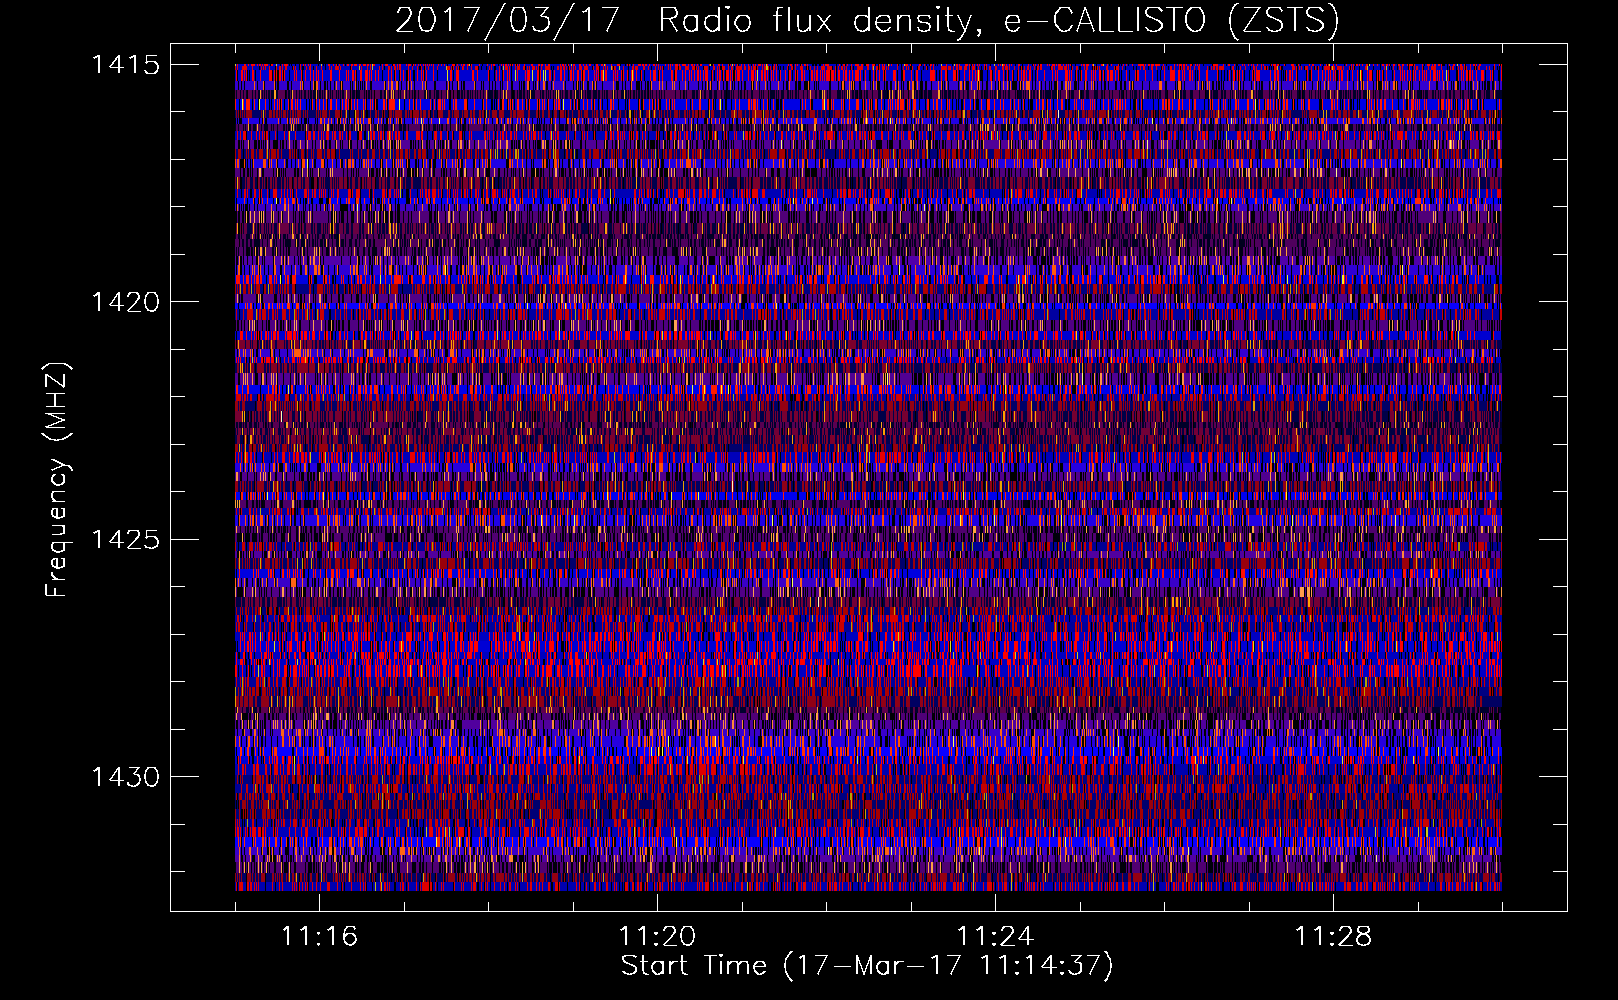Viewport: 1618px width, 1000px height.
Task: Click the 11:16 time tick label
Action: pyautogui.click(x=319, y=937)
